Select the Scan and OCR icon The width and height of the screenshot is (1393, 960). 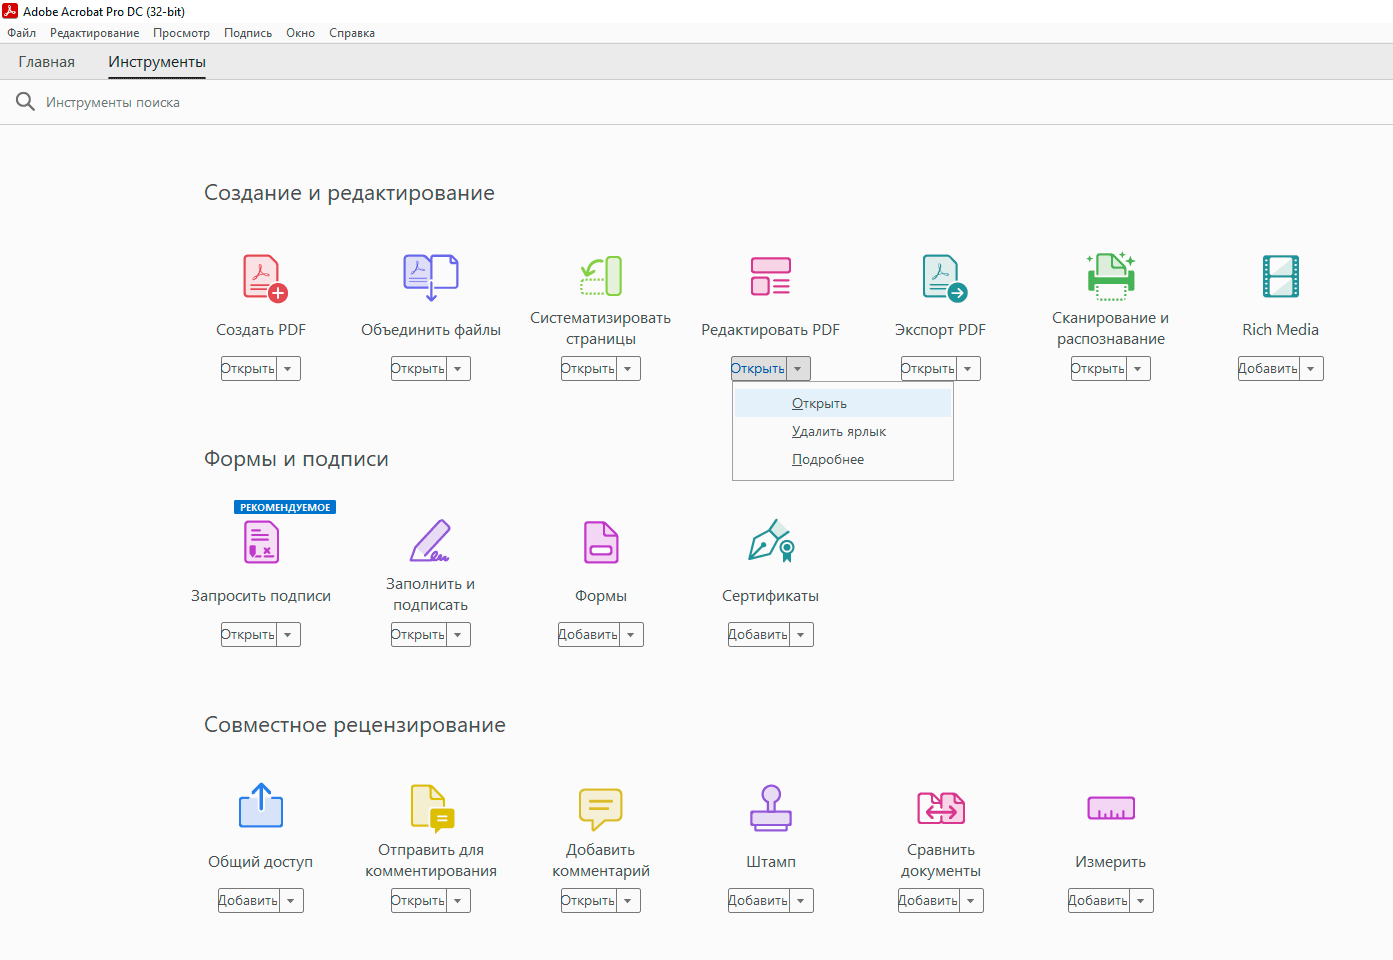point(1110,277)
